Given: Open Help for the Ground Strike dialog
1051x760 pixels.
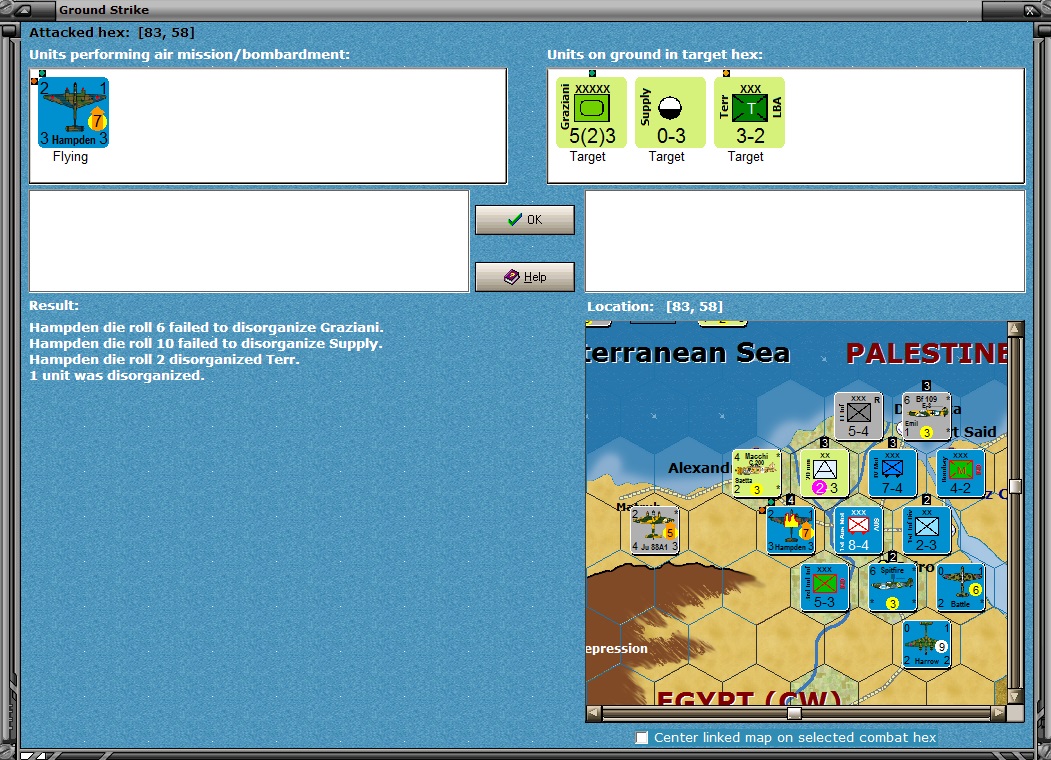Looking at the screenshot, I should click(525, 277).
